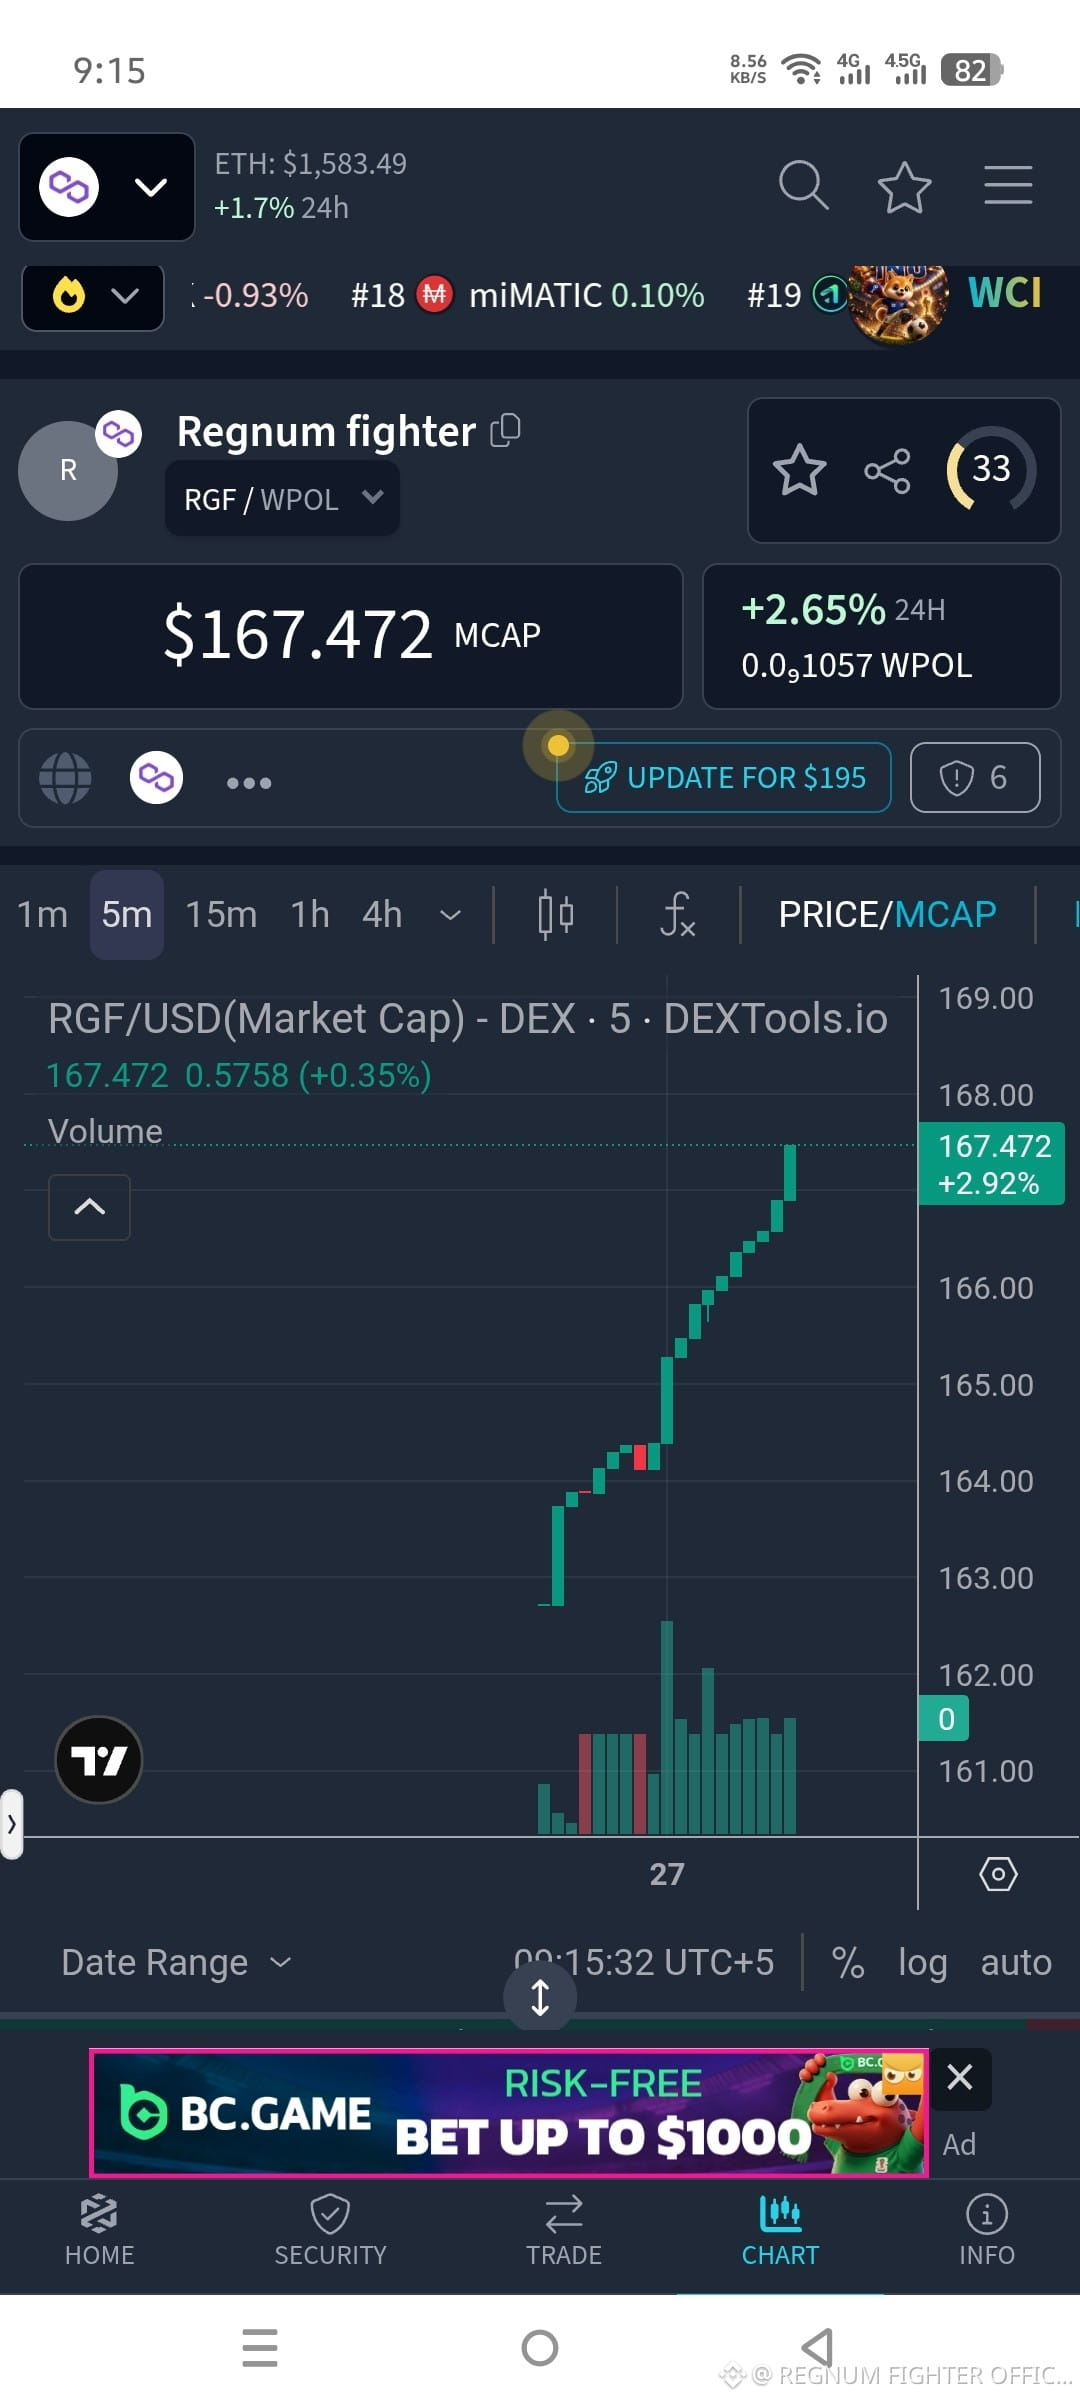Click UPDATE FOR $195 button
The image size is (1080, 2400).
(x=724, y=777)
